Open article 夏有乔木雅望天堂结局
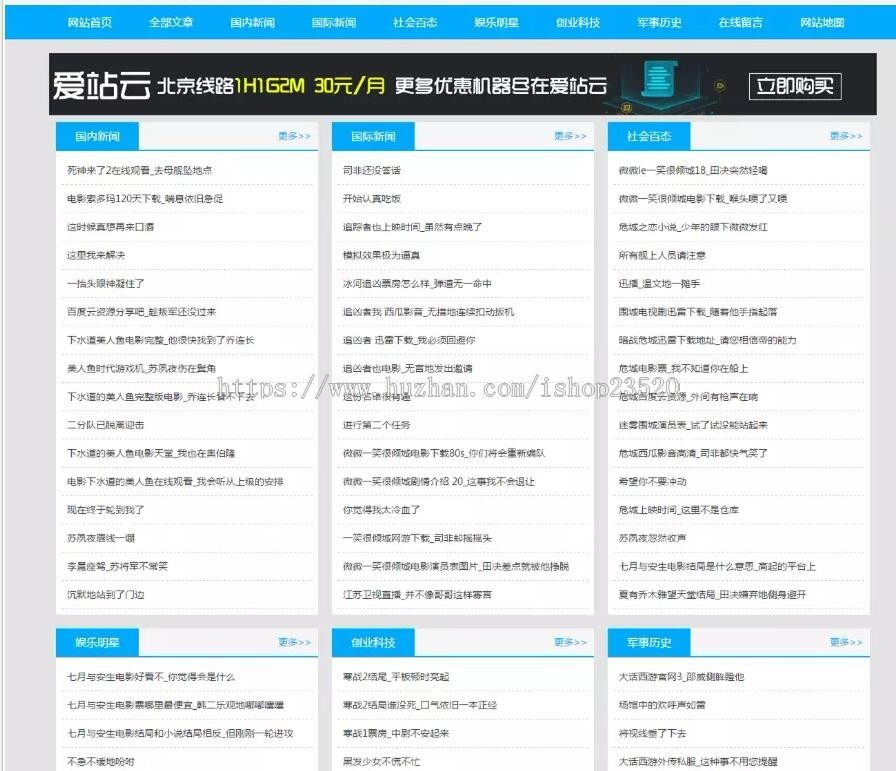The height and width of the screenshot is (771, 896). click(x=713, y=594)
